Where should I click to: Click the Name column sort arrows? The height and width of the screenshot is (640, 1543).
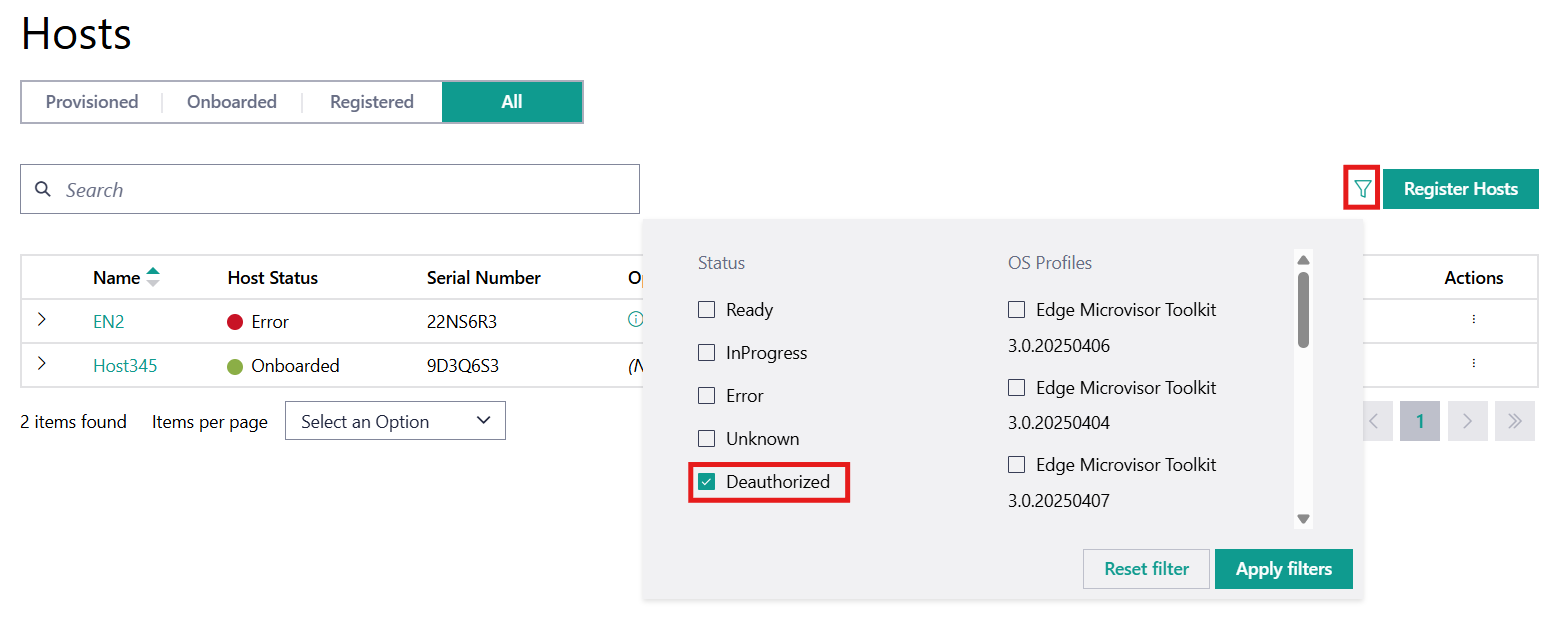tap(153, 277)
